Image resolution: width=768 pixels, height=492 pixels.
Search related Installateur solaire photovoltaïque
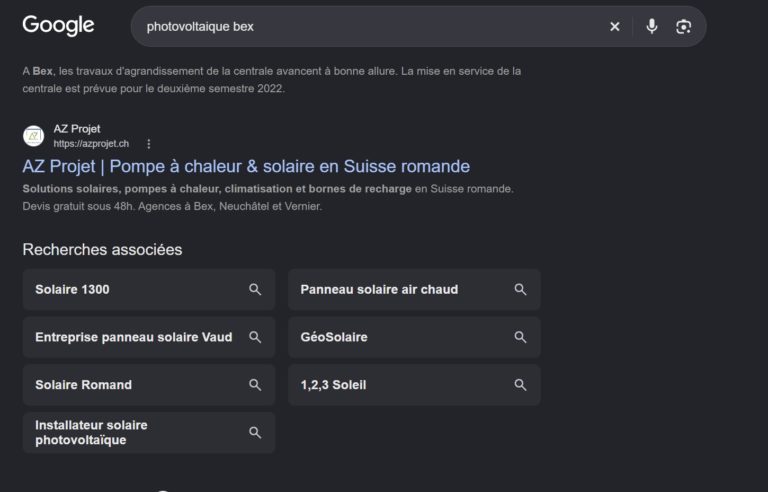[x=149, y=433]
